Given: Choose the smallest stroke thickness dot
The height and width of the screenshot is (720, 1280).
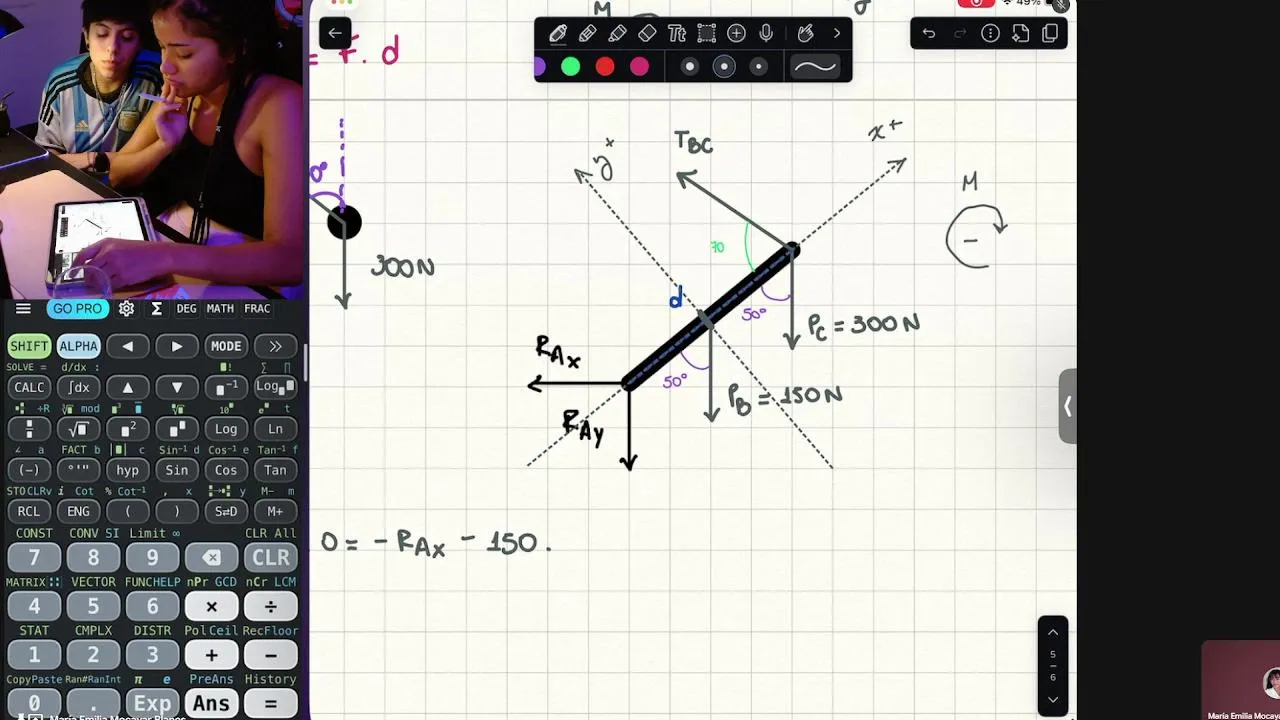Looking at the screenshot, I should point(758,67).
